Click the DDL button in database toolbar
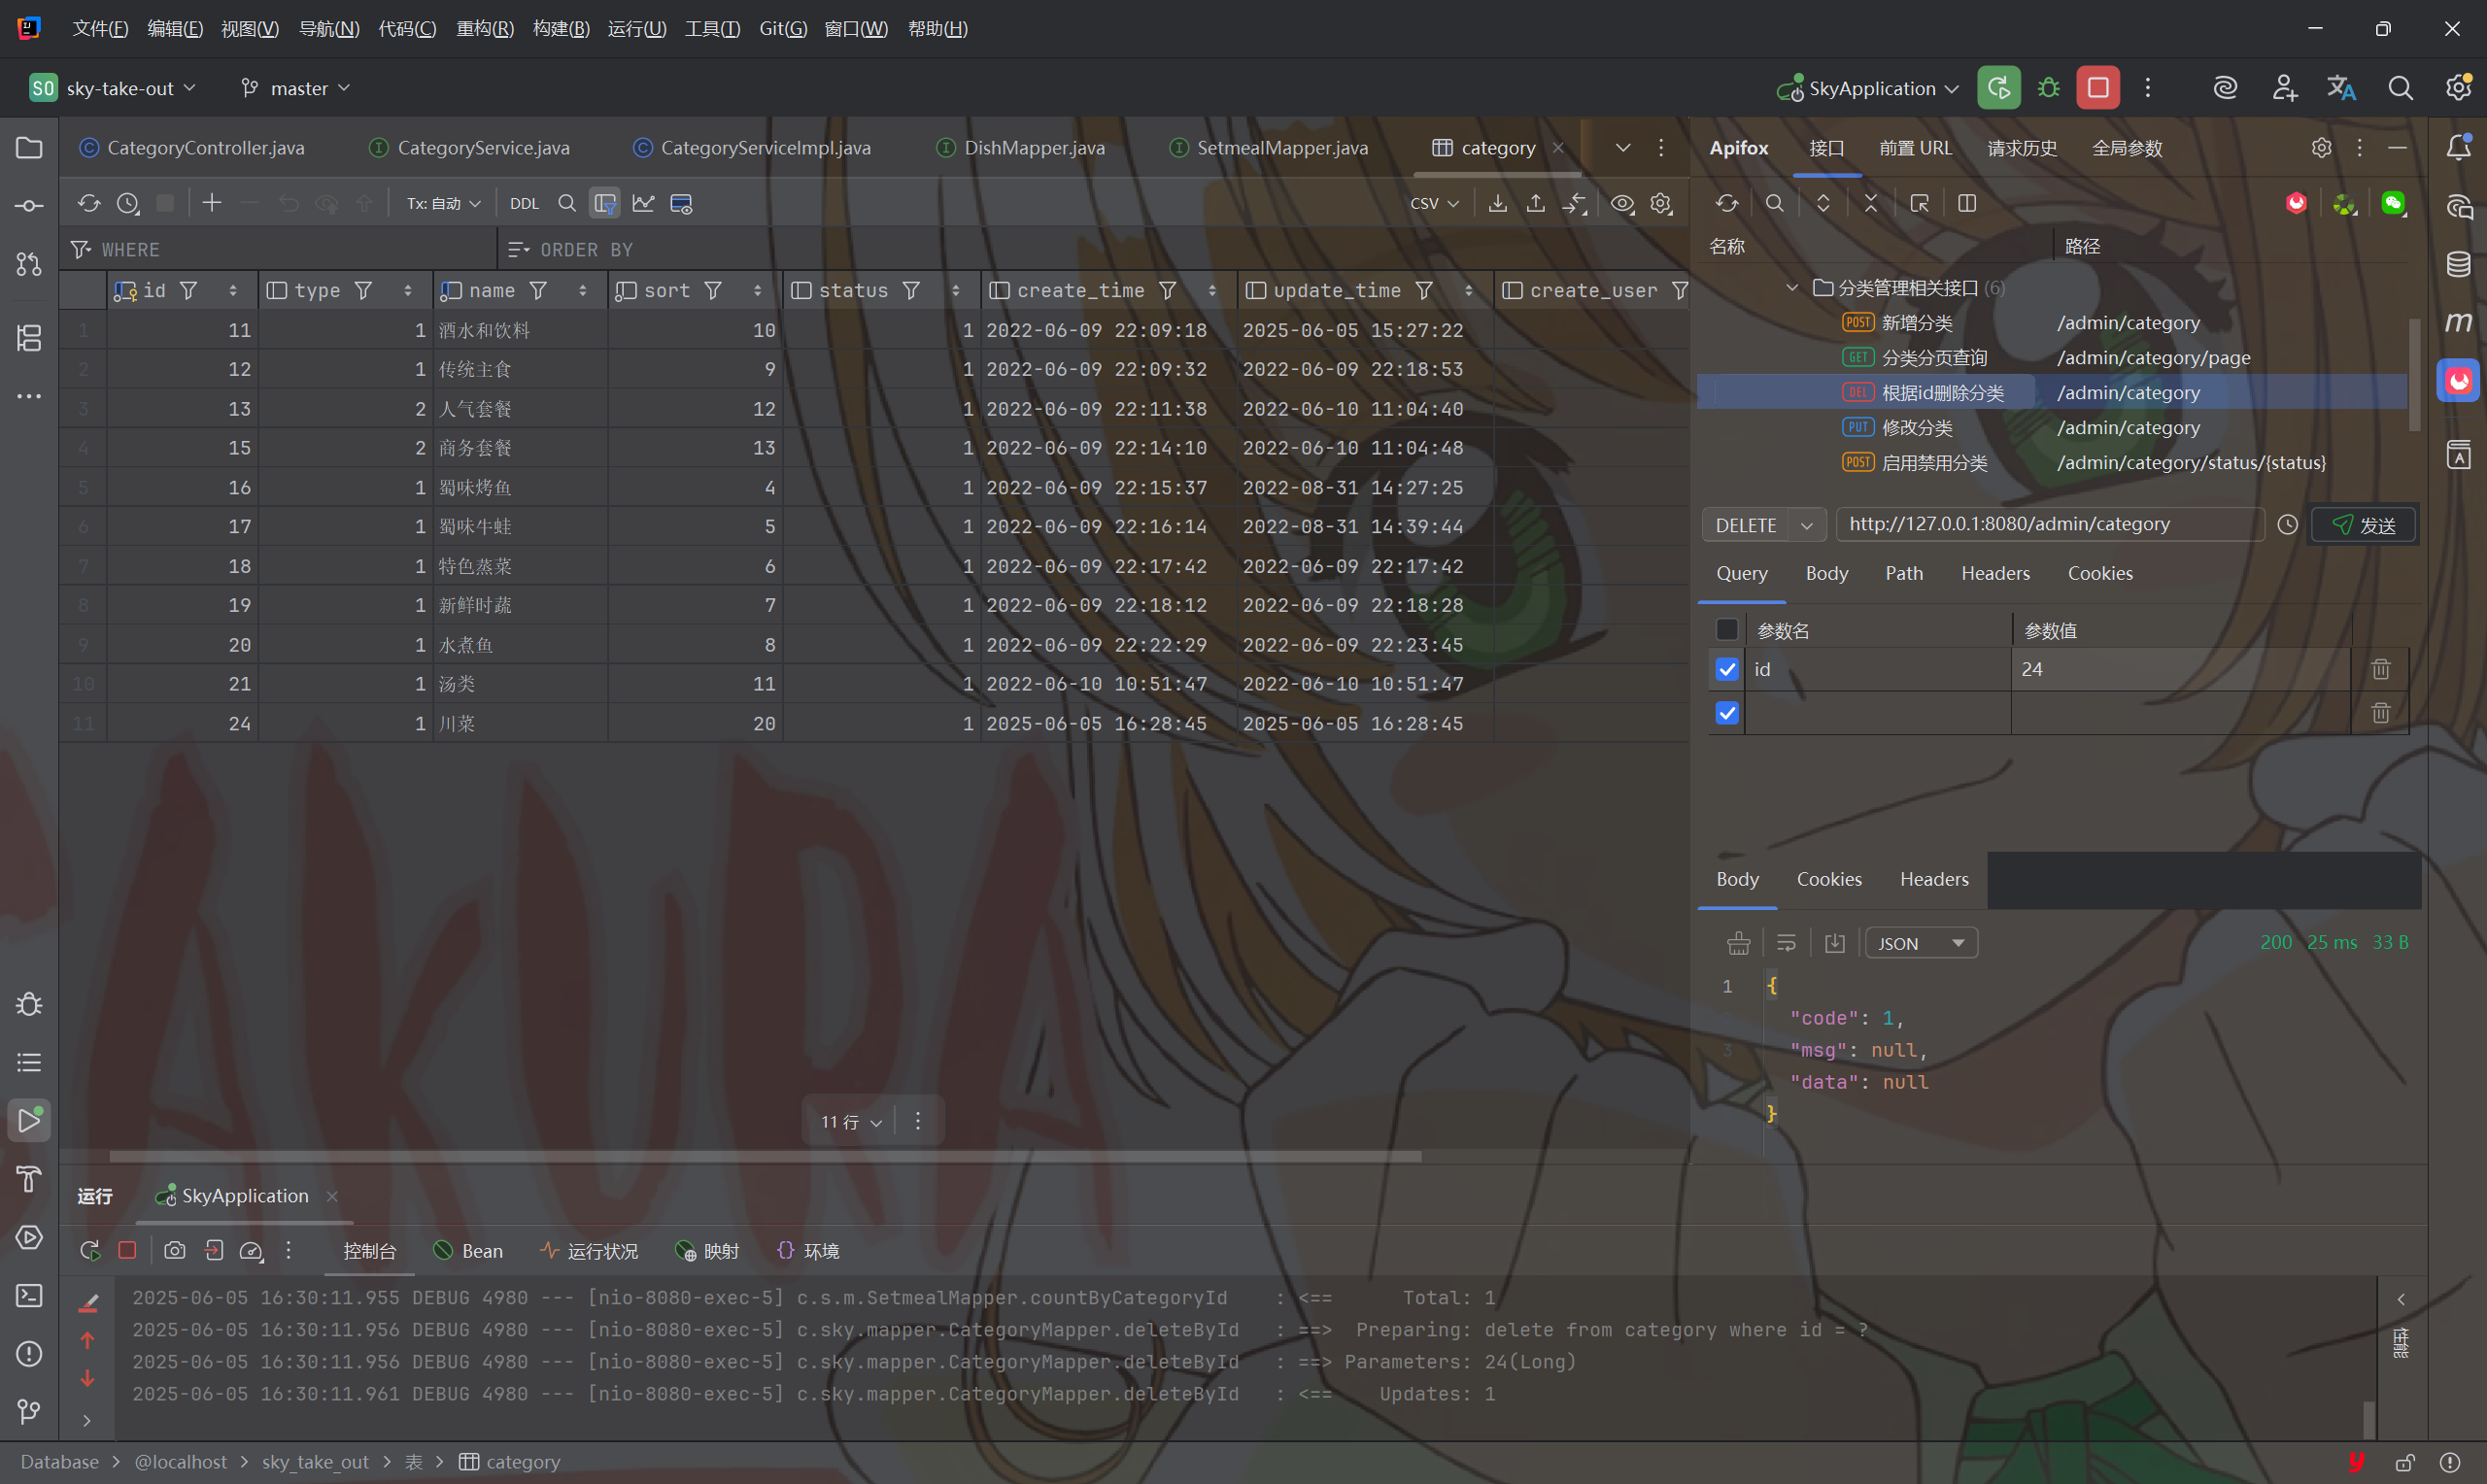2487x1484 pixels. (524, 203)
